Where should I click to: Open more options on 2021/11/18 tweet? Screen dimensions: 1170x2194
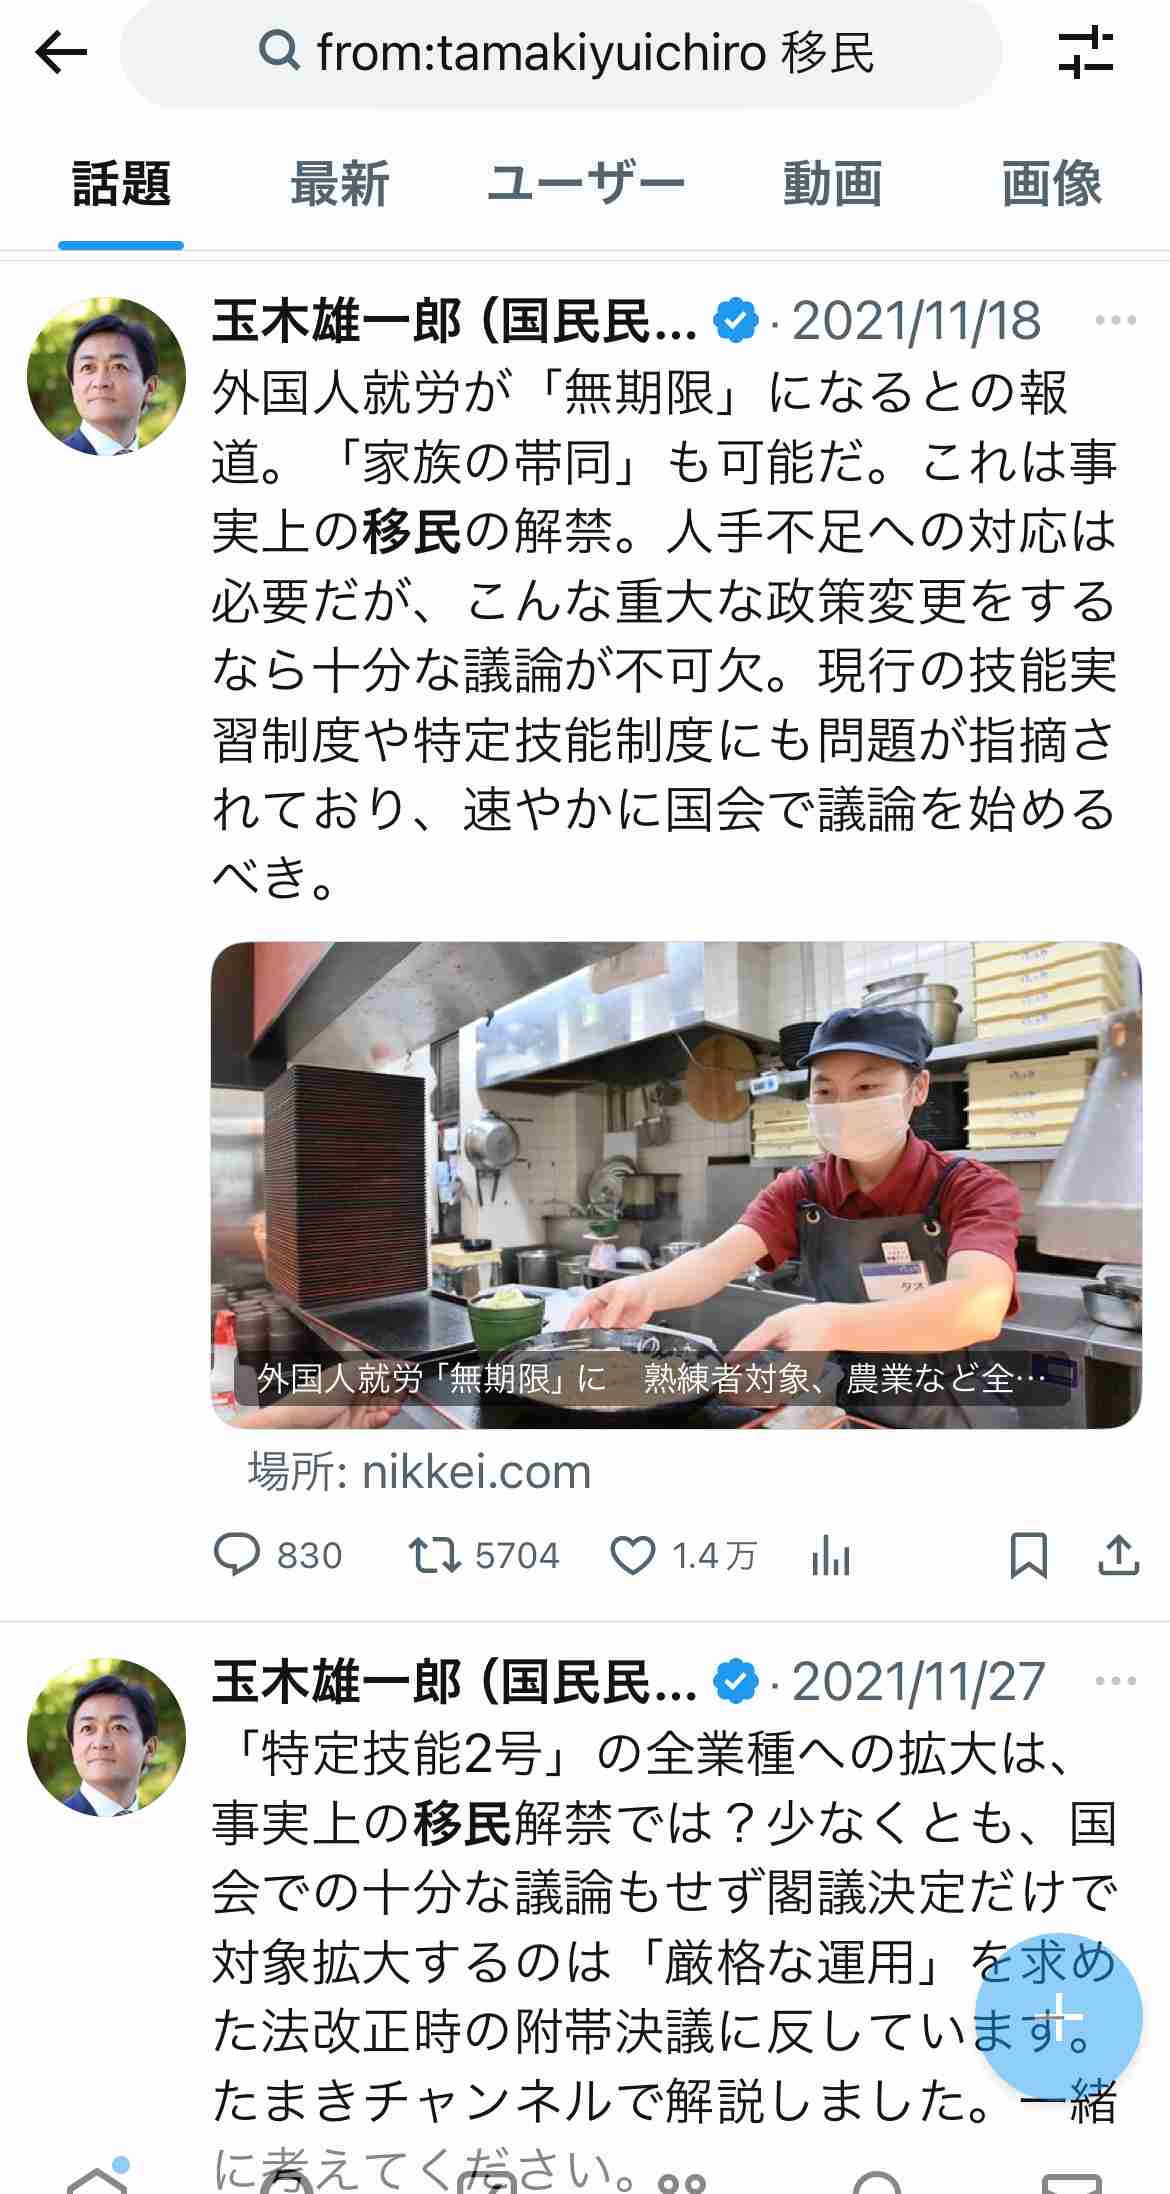1115,321
